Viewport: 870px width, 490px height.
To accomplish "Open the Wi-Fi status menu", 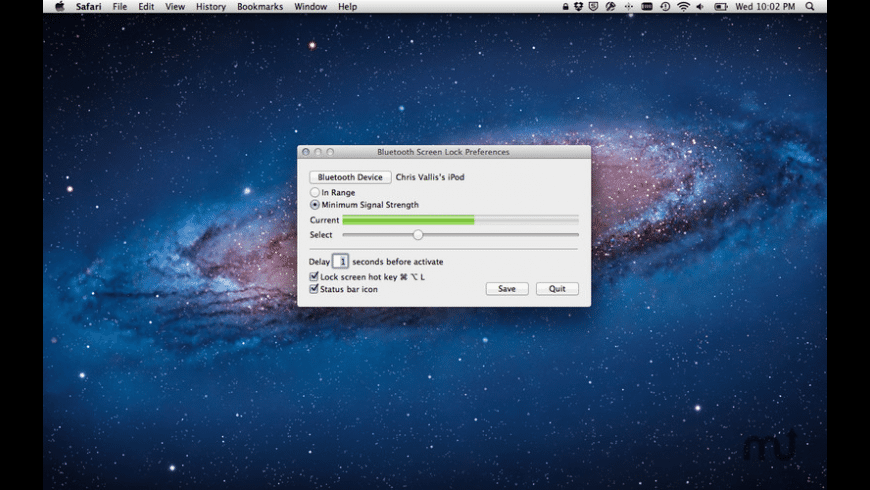I will [684, 7].
